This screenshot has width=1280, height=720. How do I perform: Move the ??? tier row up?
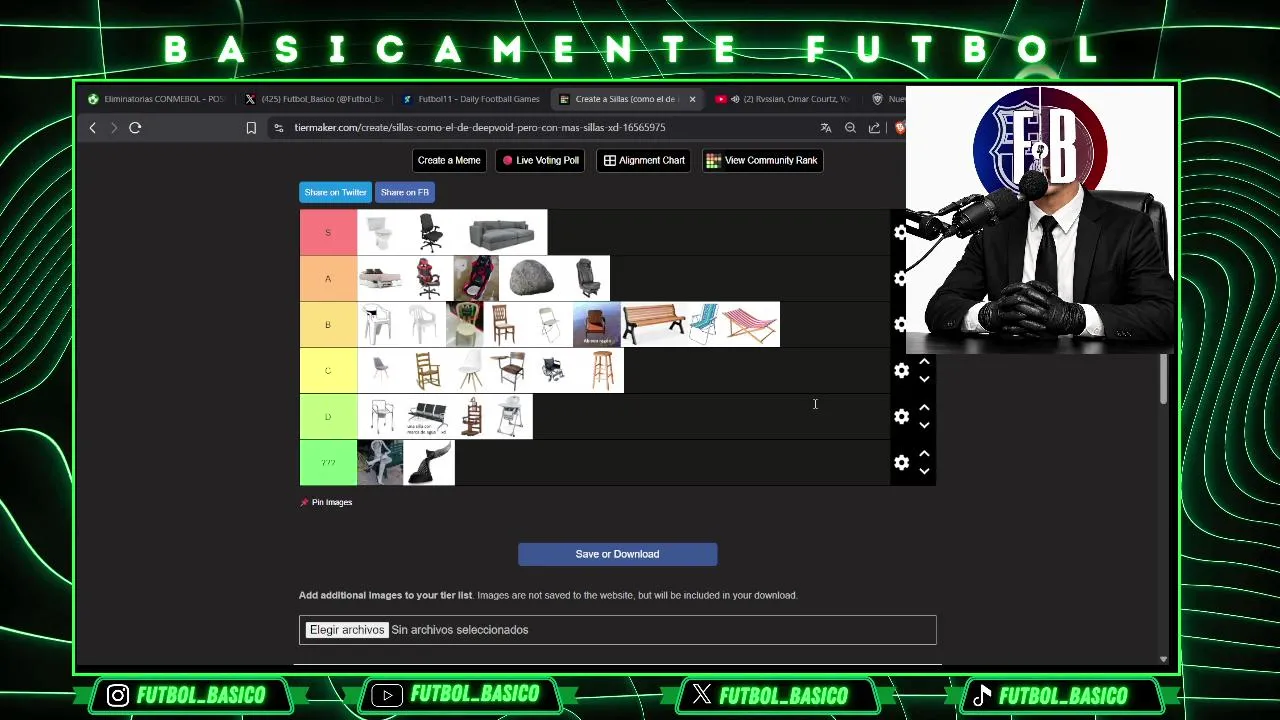coord(924,454)
